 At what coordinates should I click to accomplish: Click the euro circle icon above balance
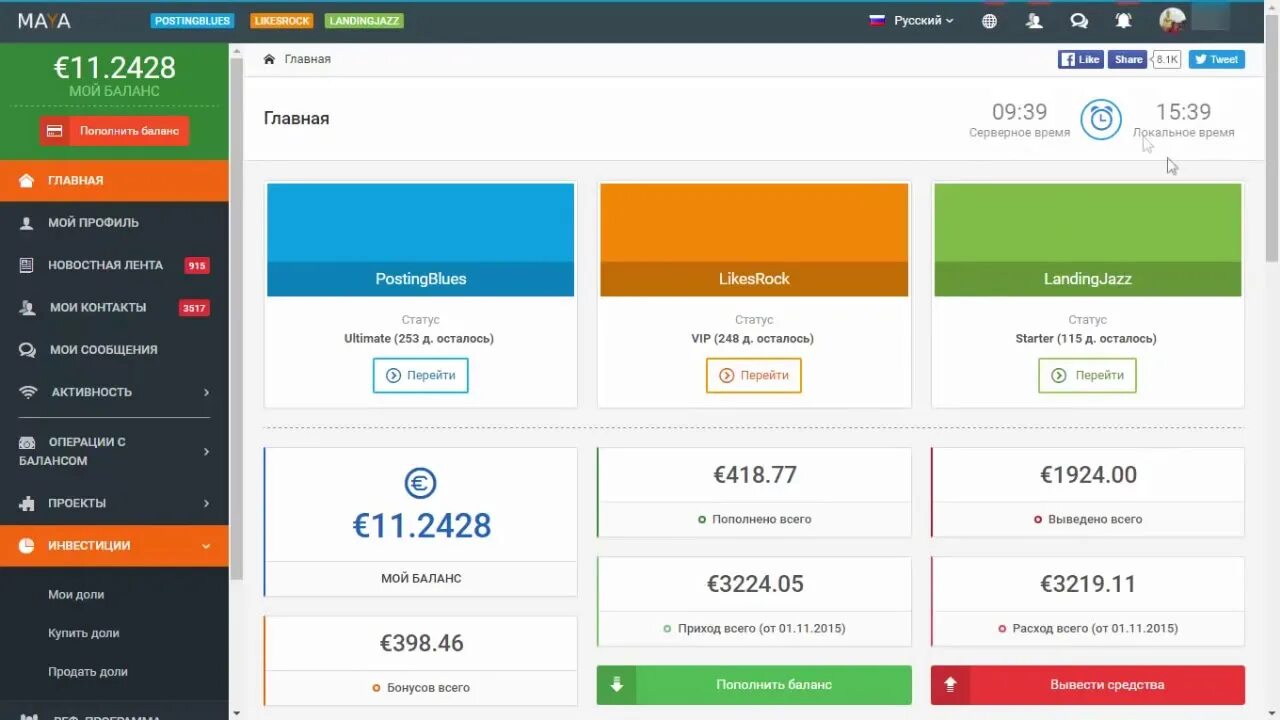pos(421,484)
